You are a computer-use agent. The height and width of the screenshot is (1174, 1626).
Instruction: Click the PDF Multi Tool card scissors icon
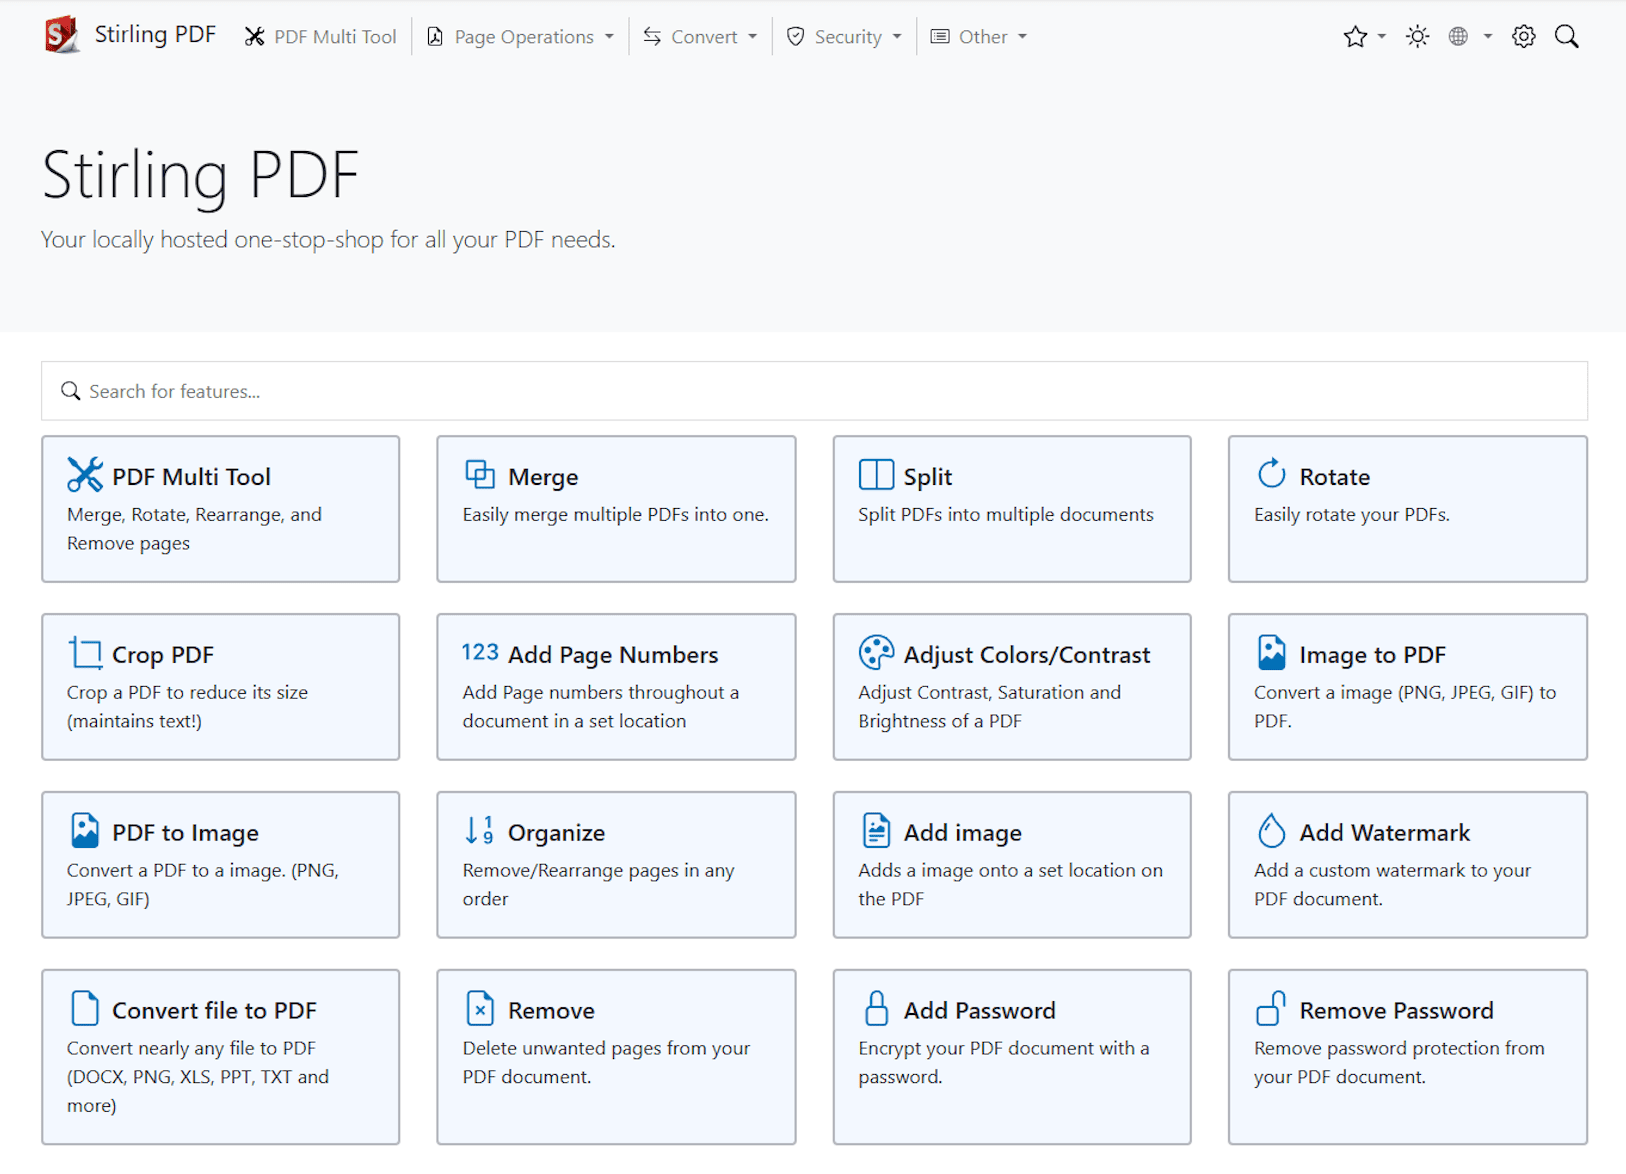pos(85,475)
